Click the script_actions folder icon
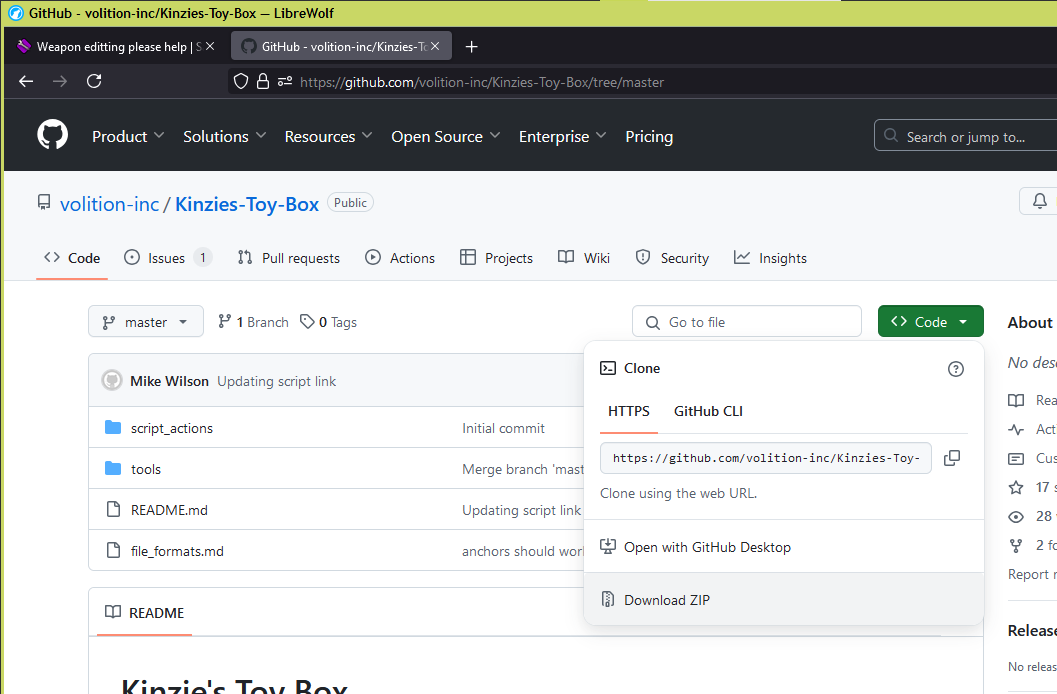1057x694 pixels. [113, 427]
